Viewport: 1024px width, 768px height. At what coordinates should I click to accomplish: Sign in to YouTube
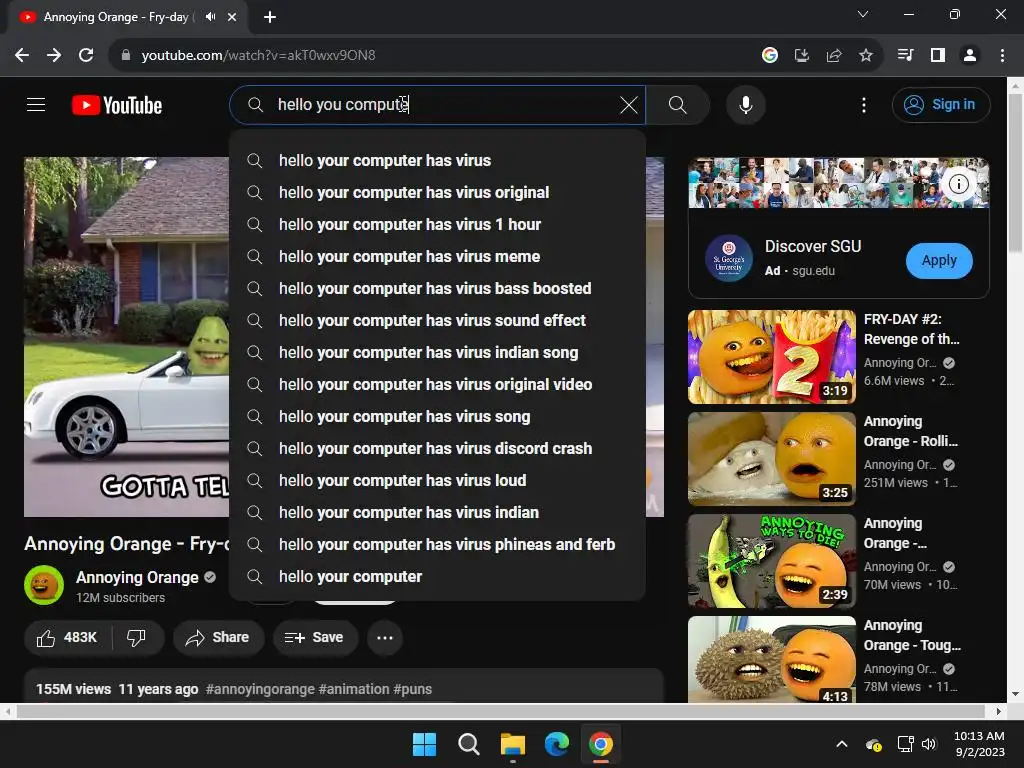[940, 104]
